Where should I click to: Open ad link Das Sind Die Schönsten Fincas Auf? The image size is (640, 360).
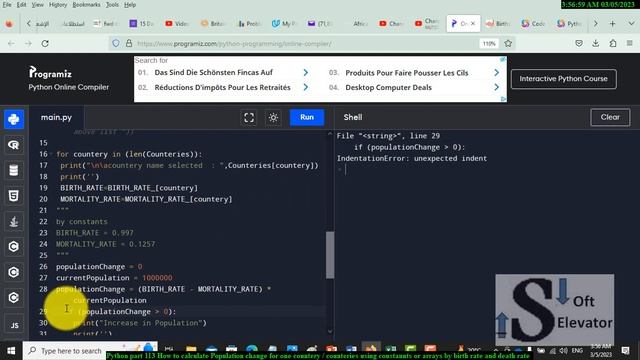tap(213, 72)
